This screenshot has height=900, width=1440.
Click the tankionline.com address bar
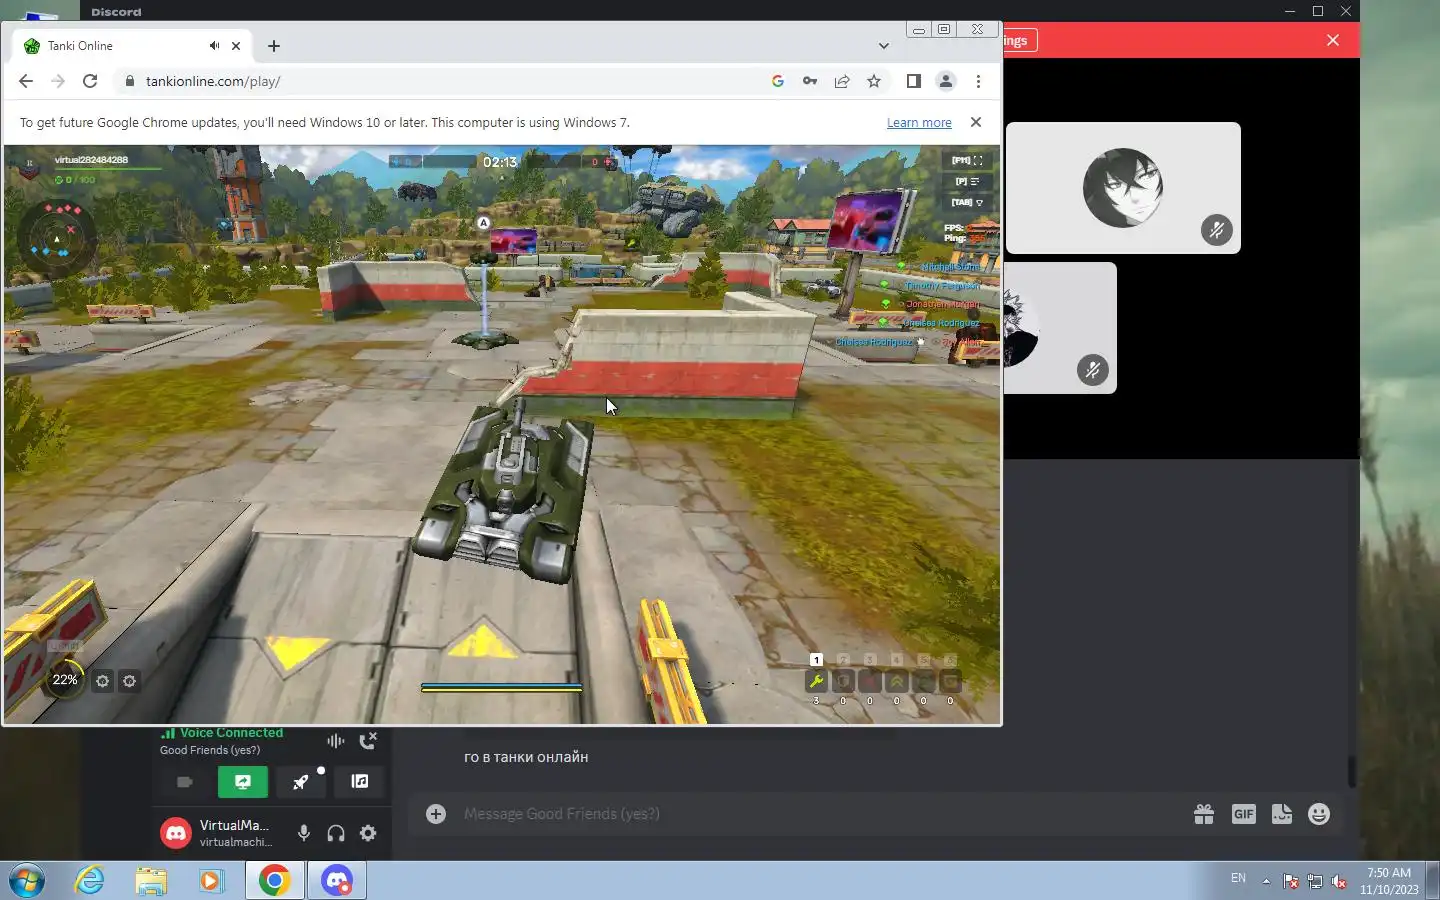click(440, 81)
